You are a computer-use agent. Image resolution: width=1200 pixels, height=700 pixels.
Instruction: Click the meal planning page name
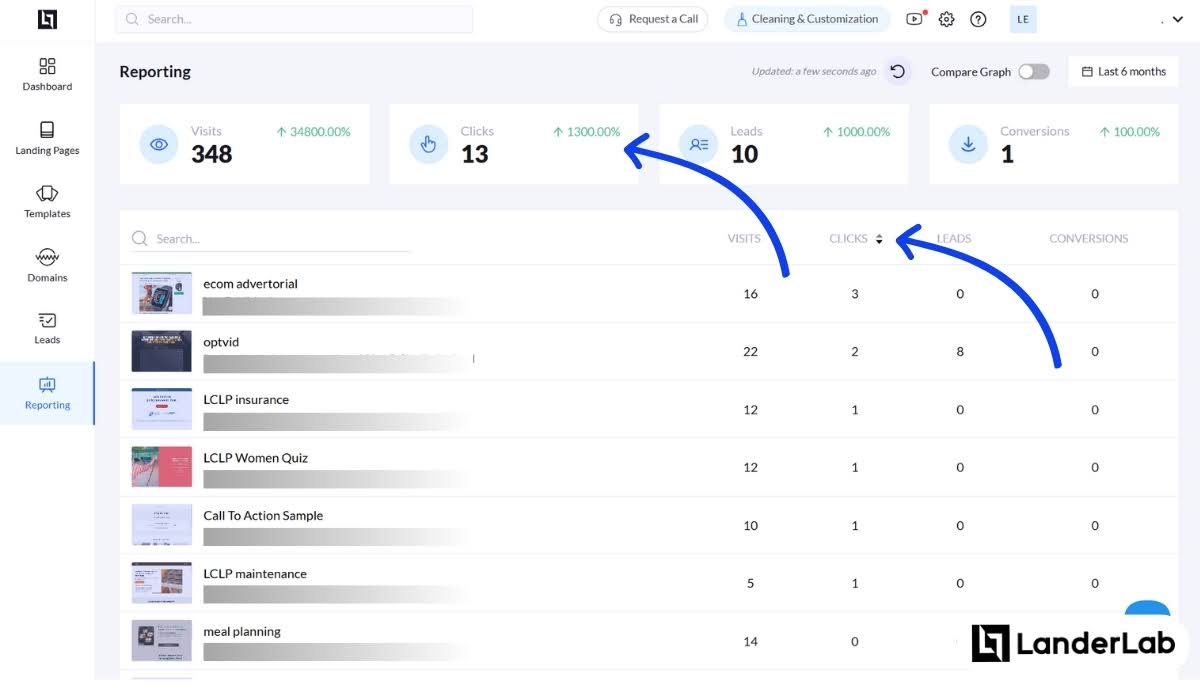coord(242,632)
